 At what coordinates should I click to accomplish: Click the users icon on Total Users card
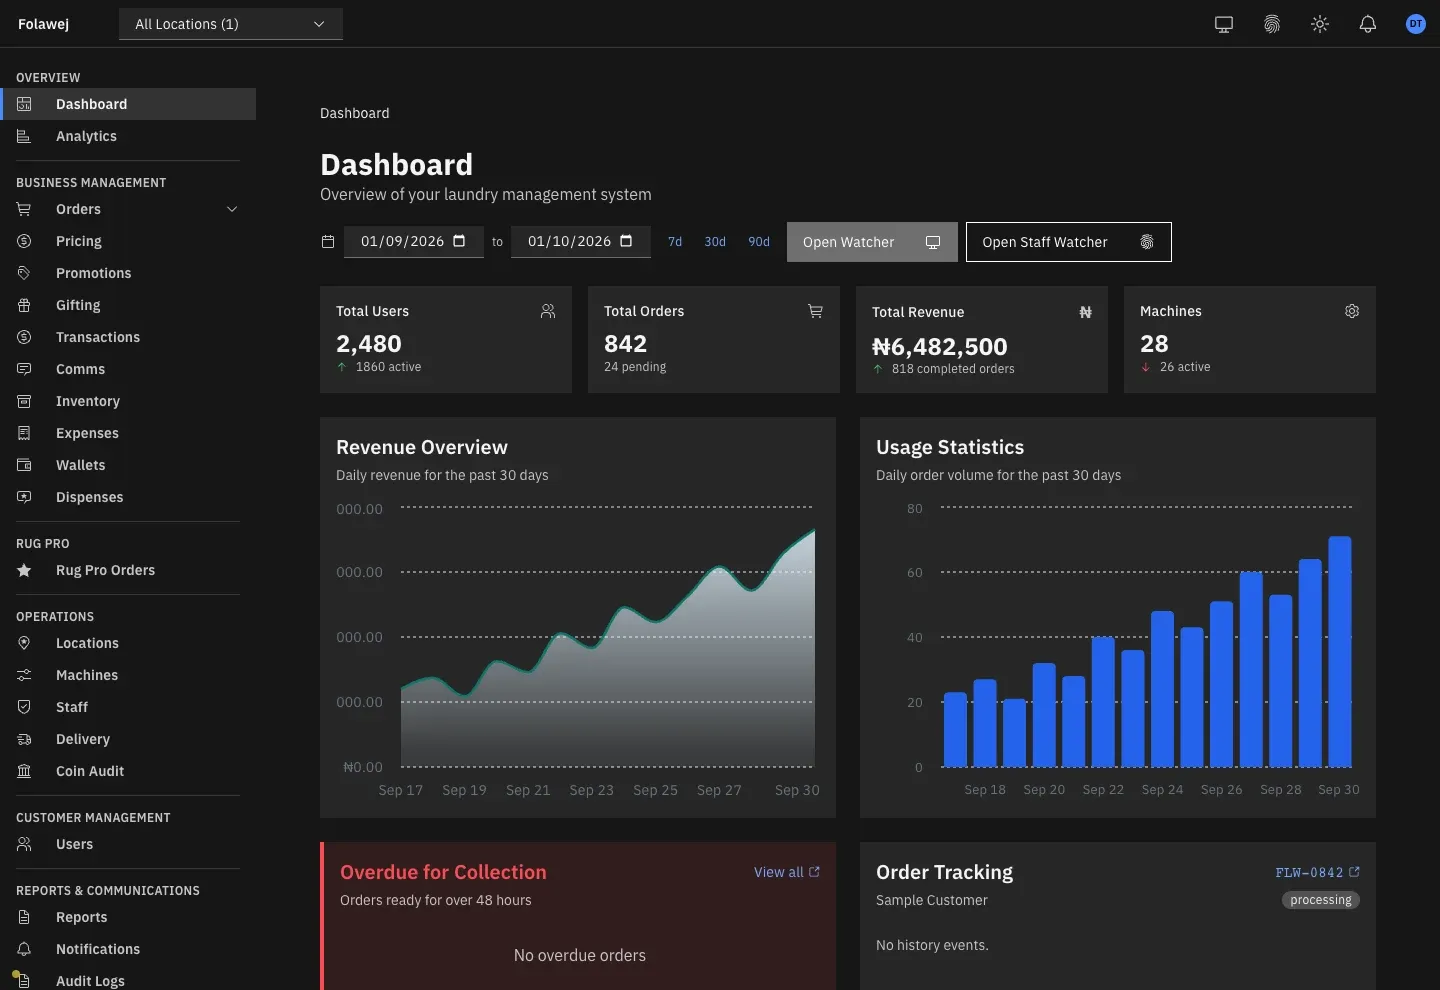click(548, 311)
